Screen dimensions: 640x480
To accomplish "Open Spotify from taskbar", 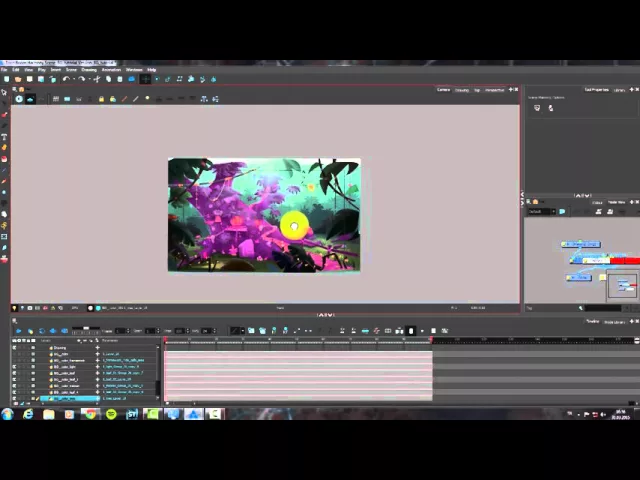I will (x=111, y=414).
